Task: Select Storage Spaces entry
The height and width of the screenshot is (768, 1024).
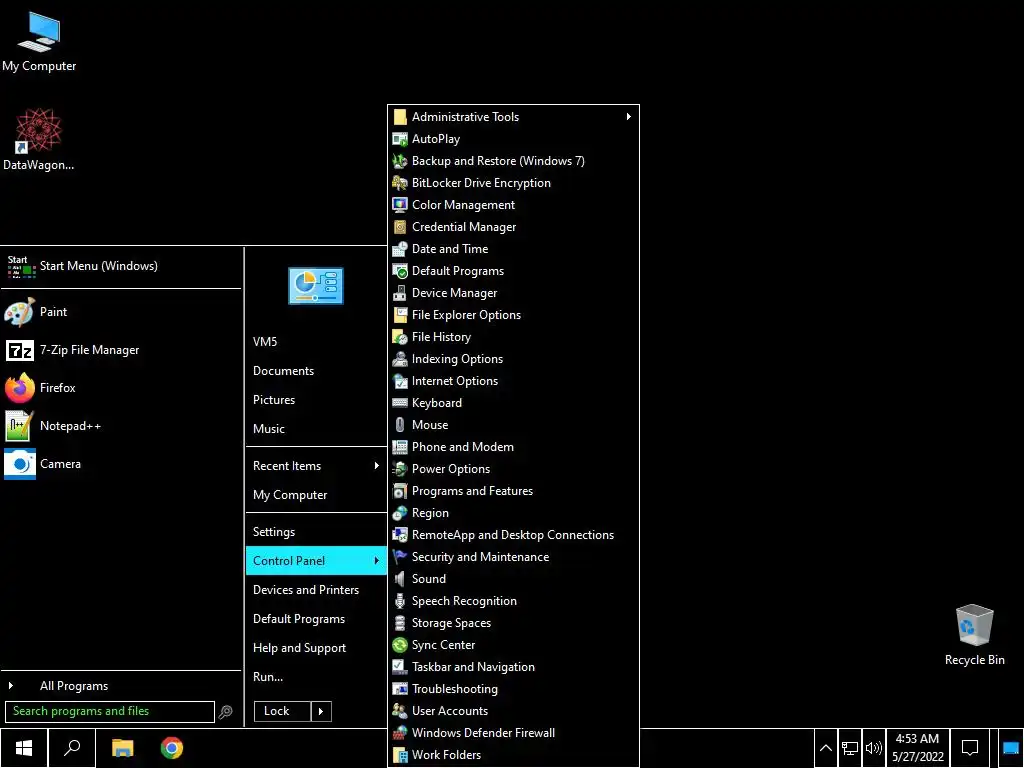Action: [x=513, y=623]
